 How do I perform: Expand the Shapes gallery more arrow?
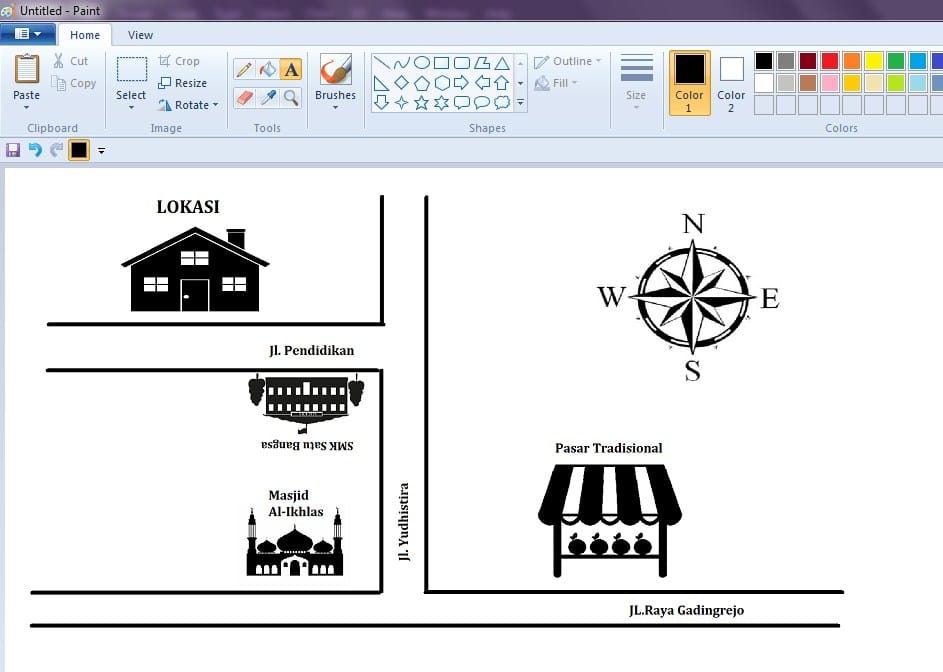[x=520, y=102]
